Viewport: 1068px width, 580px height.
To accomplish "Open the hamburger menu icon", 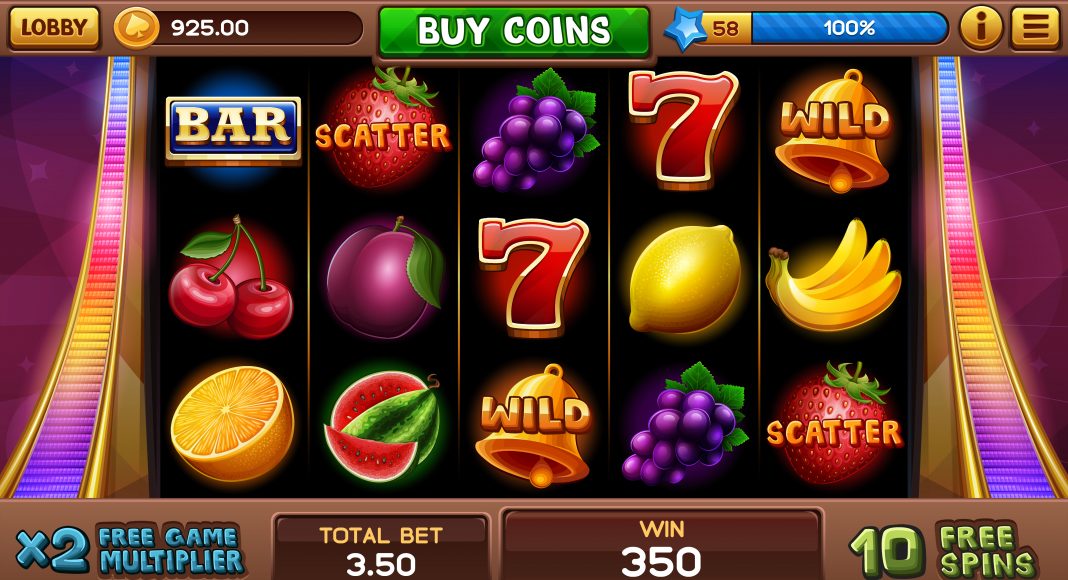I will (x=1035, y=28).
